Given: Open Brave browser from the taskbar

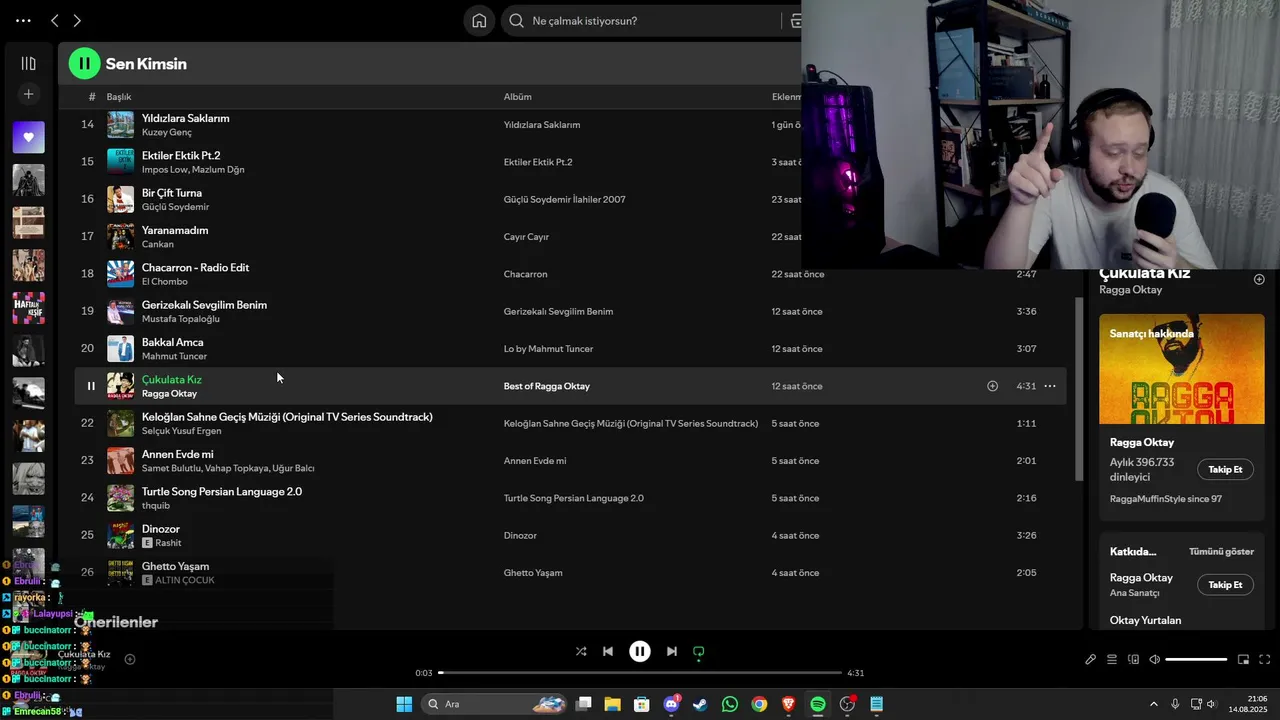Looking at the screenshot, I should click(x=788, y=704).
